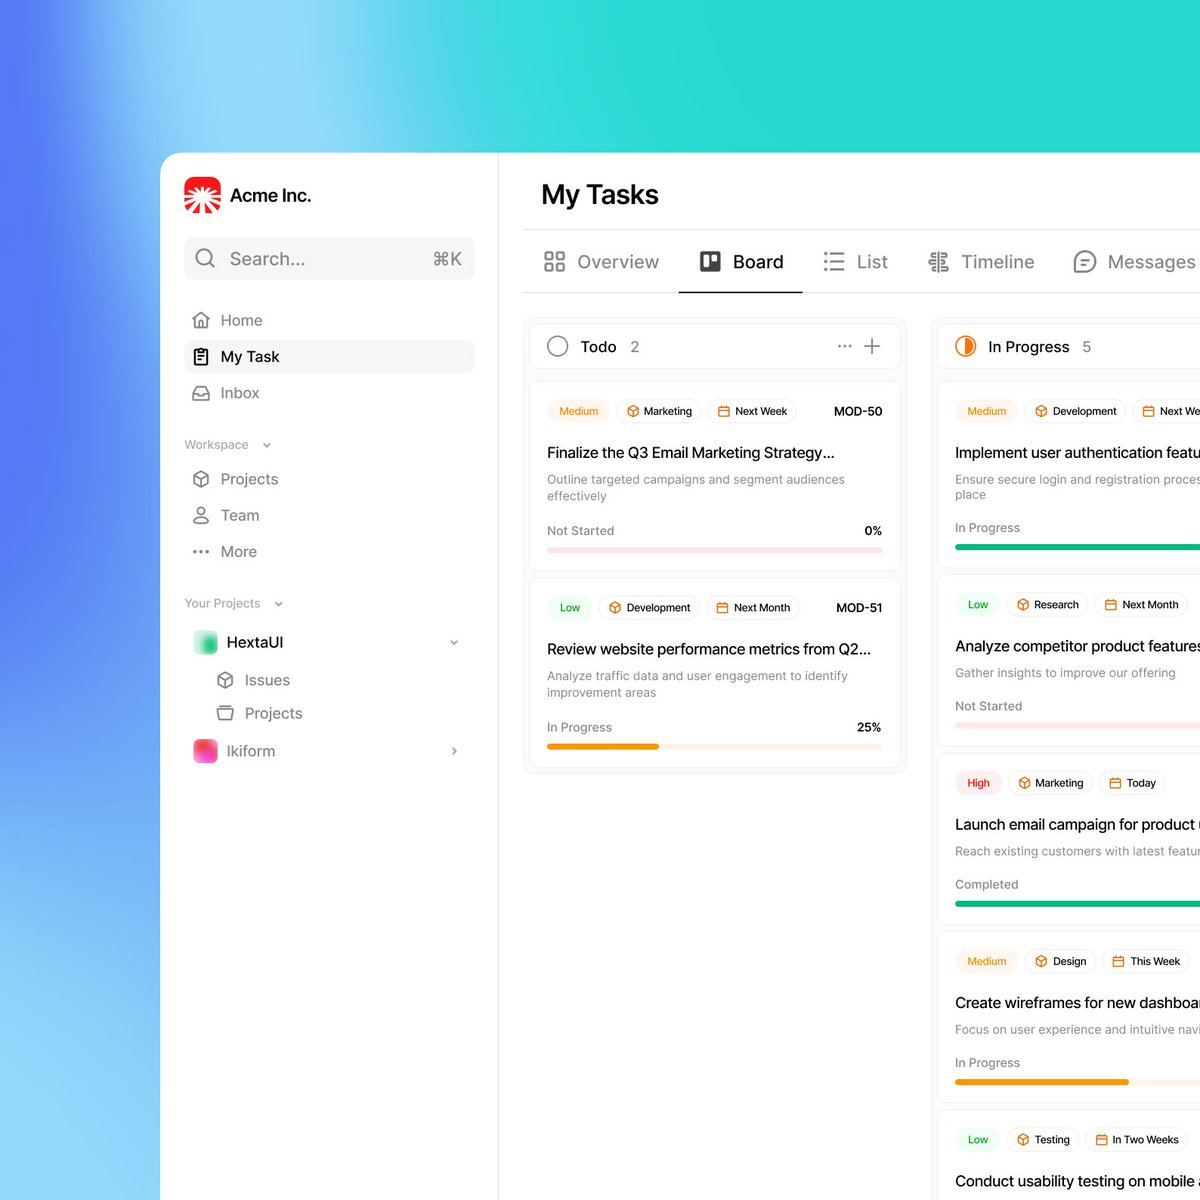Image resolution: width=1200 pixels, height=1200 pixels.
Task: Switch to the Timeline tab
Action: click(981, 262)
